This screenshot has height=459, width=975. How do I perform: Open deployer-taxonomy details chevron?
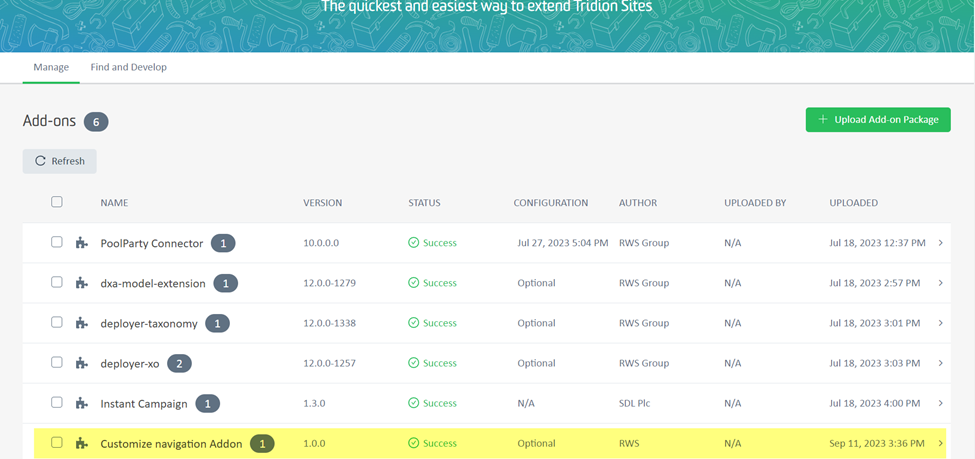tap(940, 323)
